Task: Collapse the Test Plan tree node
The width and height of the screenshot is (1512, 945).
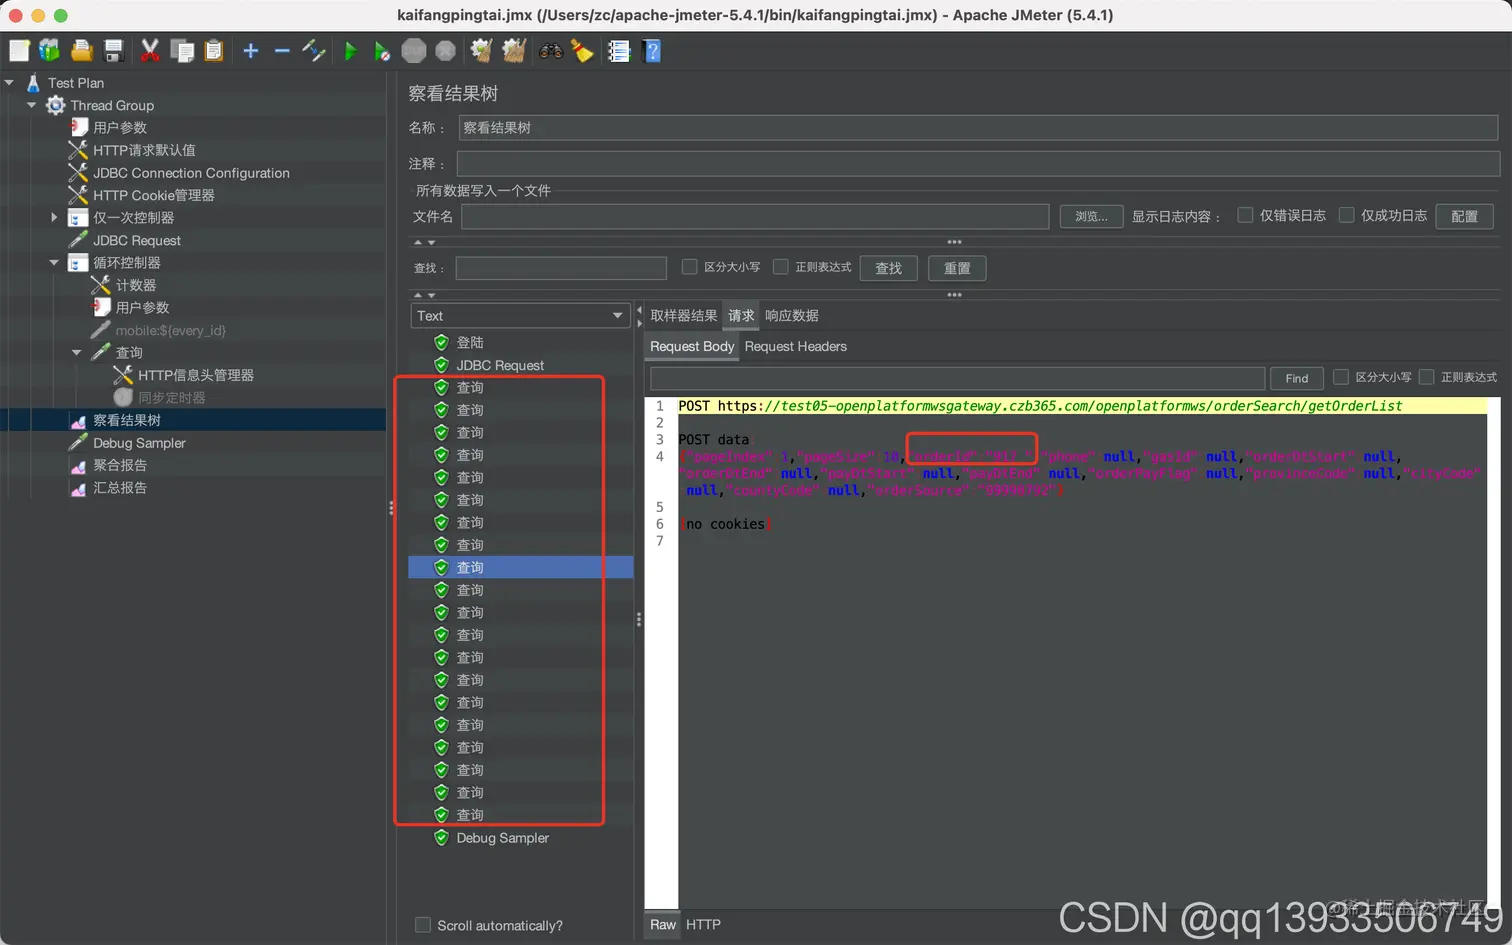Action: point(9,83)
